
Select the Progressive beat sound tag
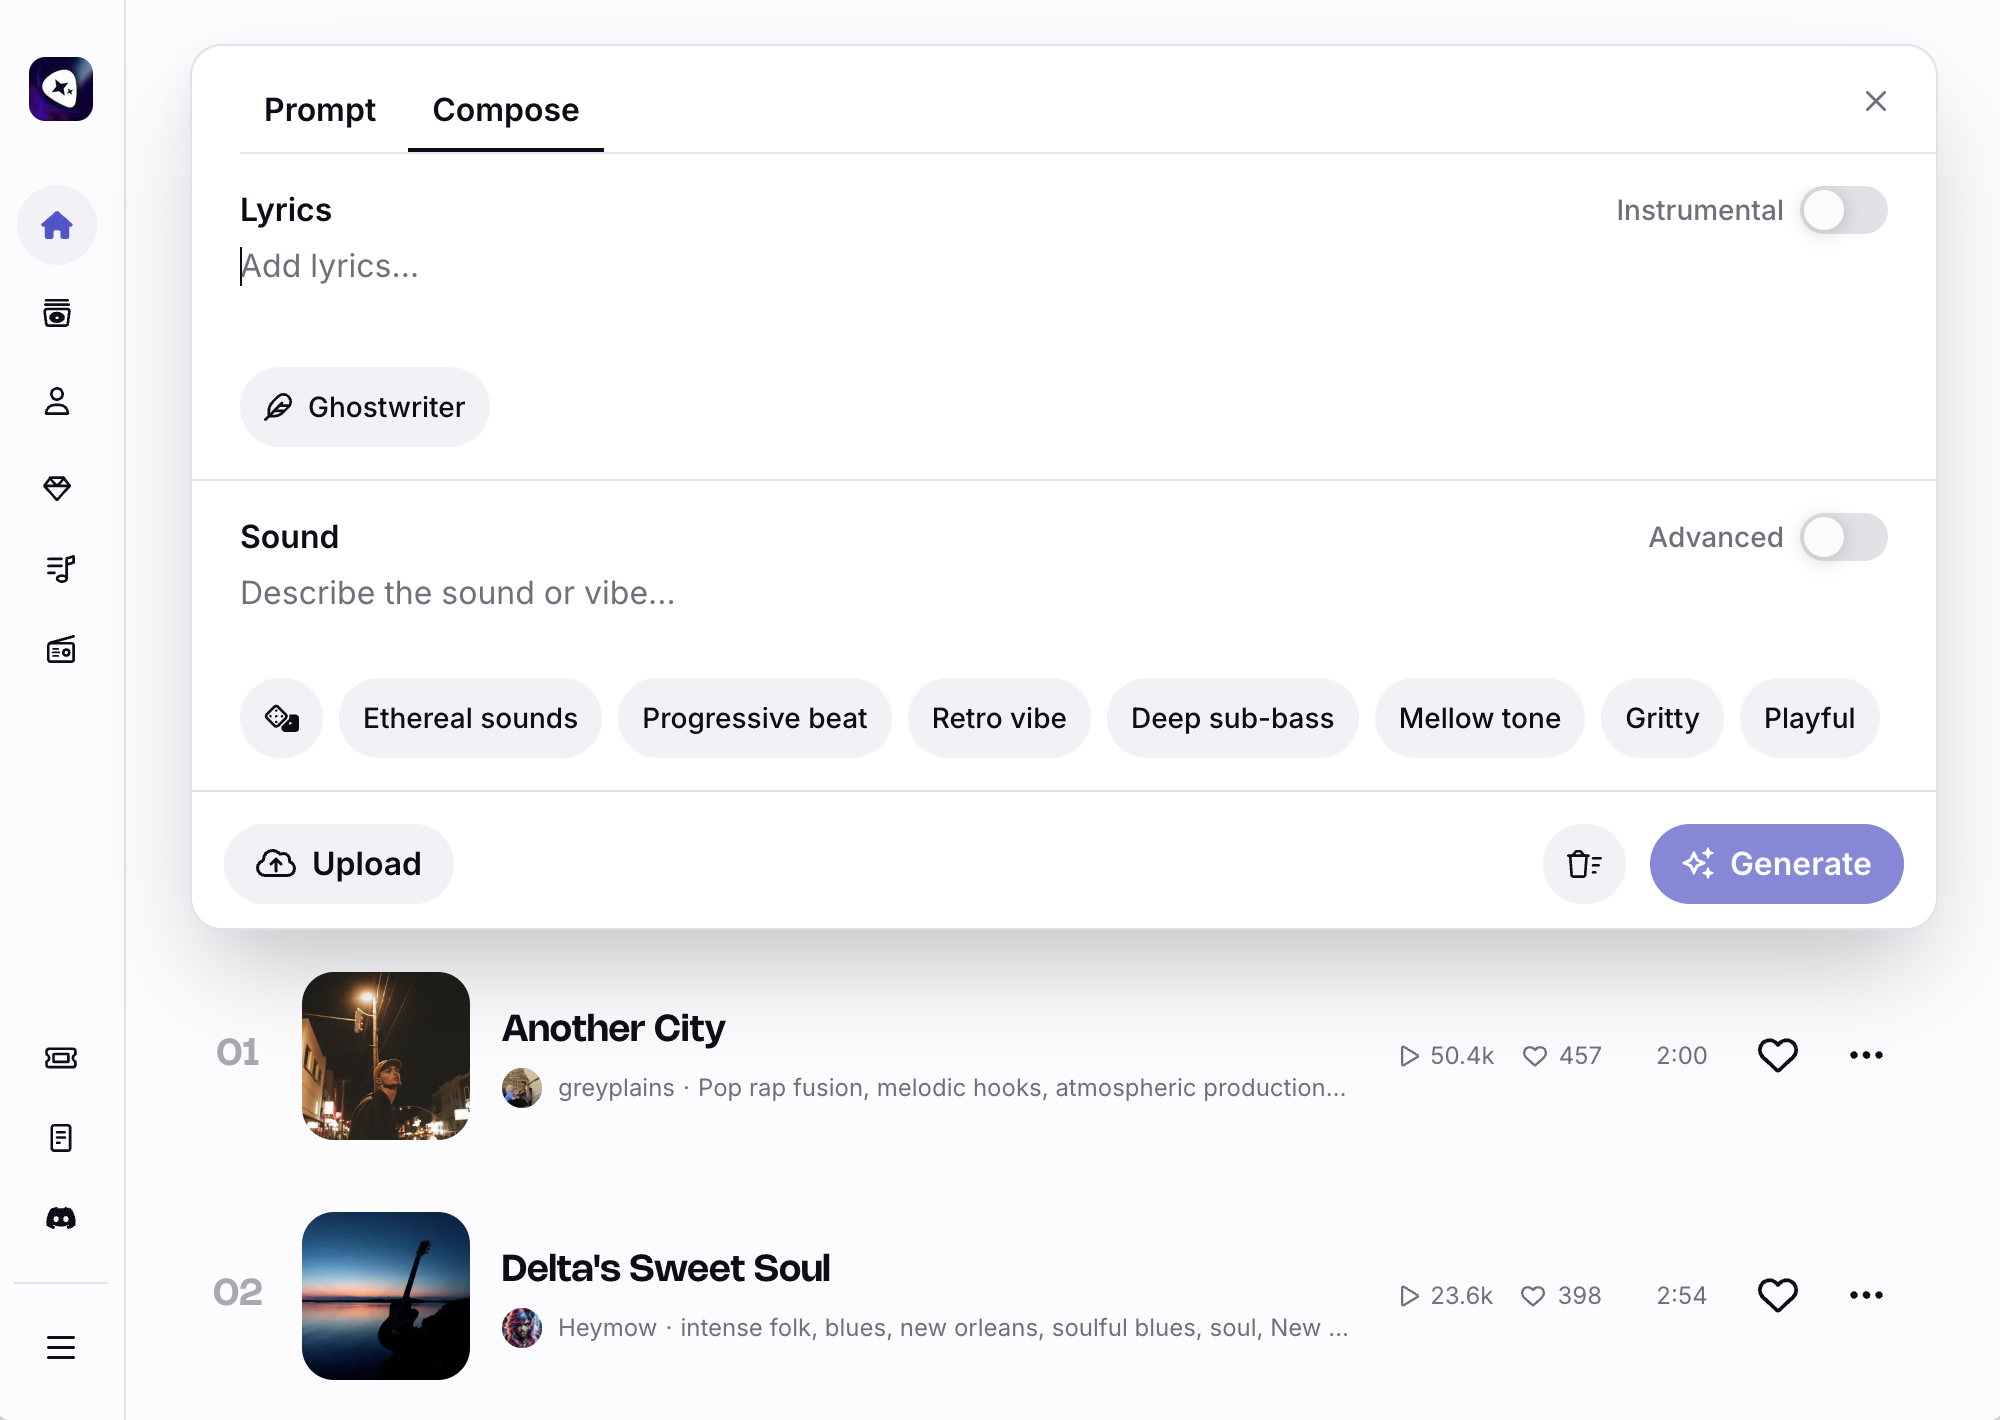[754, 716]
